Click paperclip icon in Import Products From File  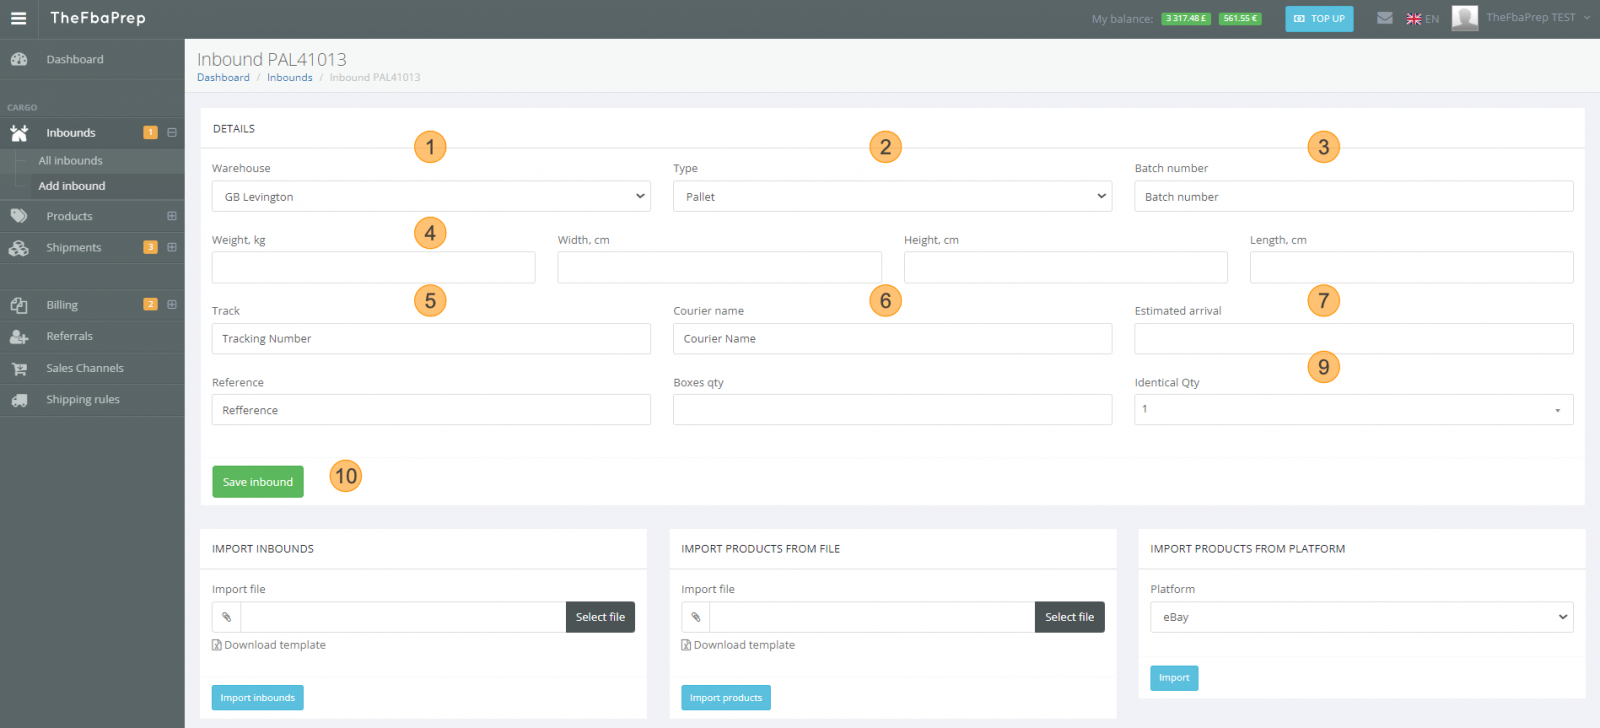[696, 617]
